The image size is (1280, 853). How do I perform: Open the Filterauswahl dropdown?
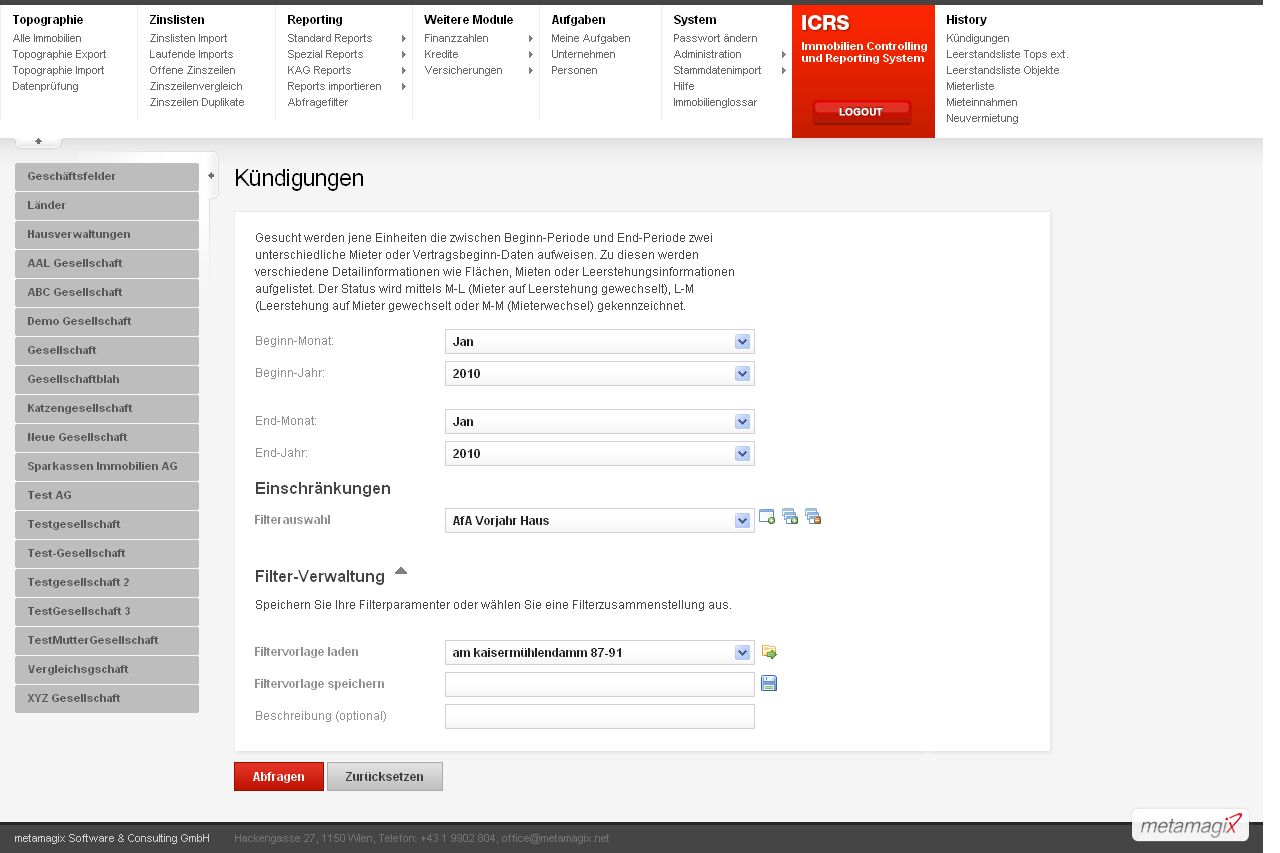[x=600, y=520]
